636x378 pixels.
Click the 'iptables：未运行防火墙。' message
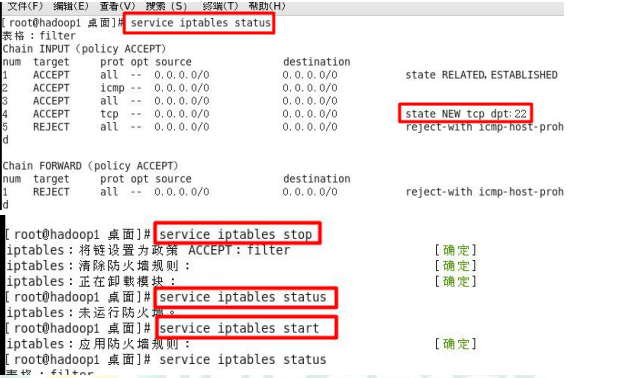tap(91, 313)
